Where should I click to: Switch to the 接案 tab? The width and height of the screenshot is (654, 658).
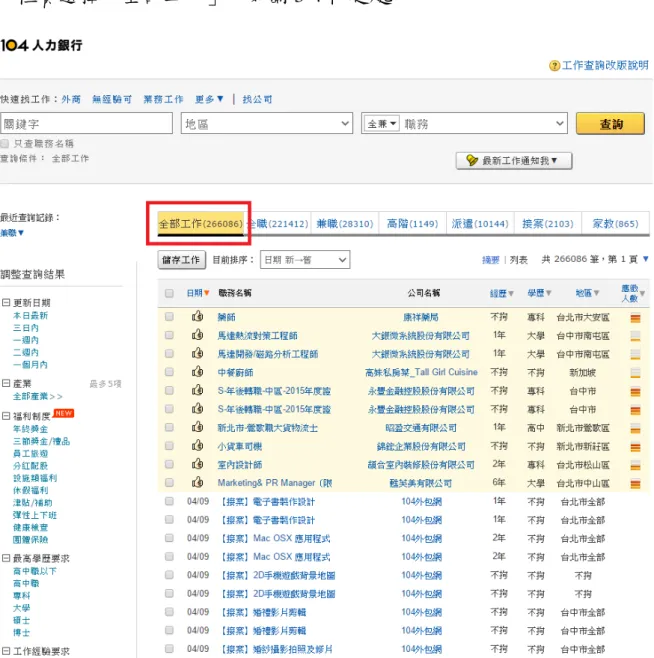tap(547, 224)
